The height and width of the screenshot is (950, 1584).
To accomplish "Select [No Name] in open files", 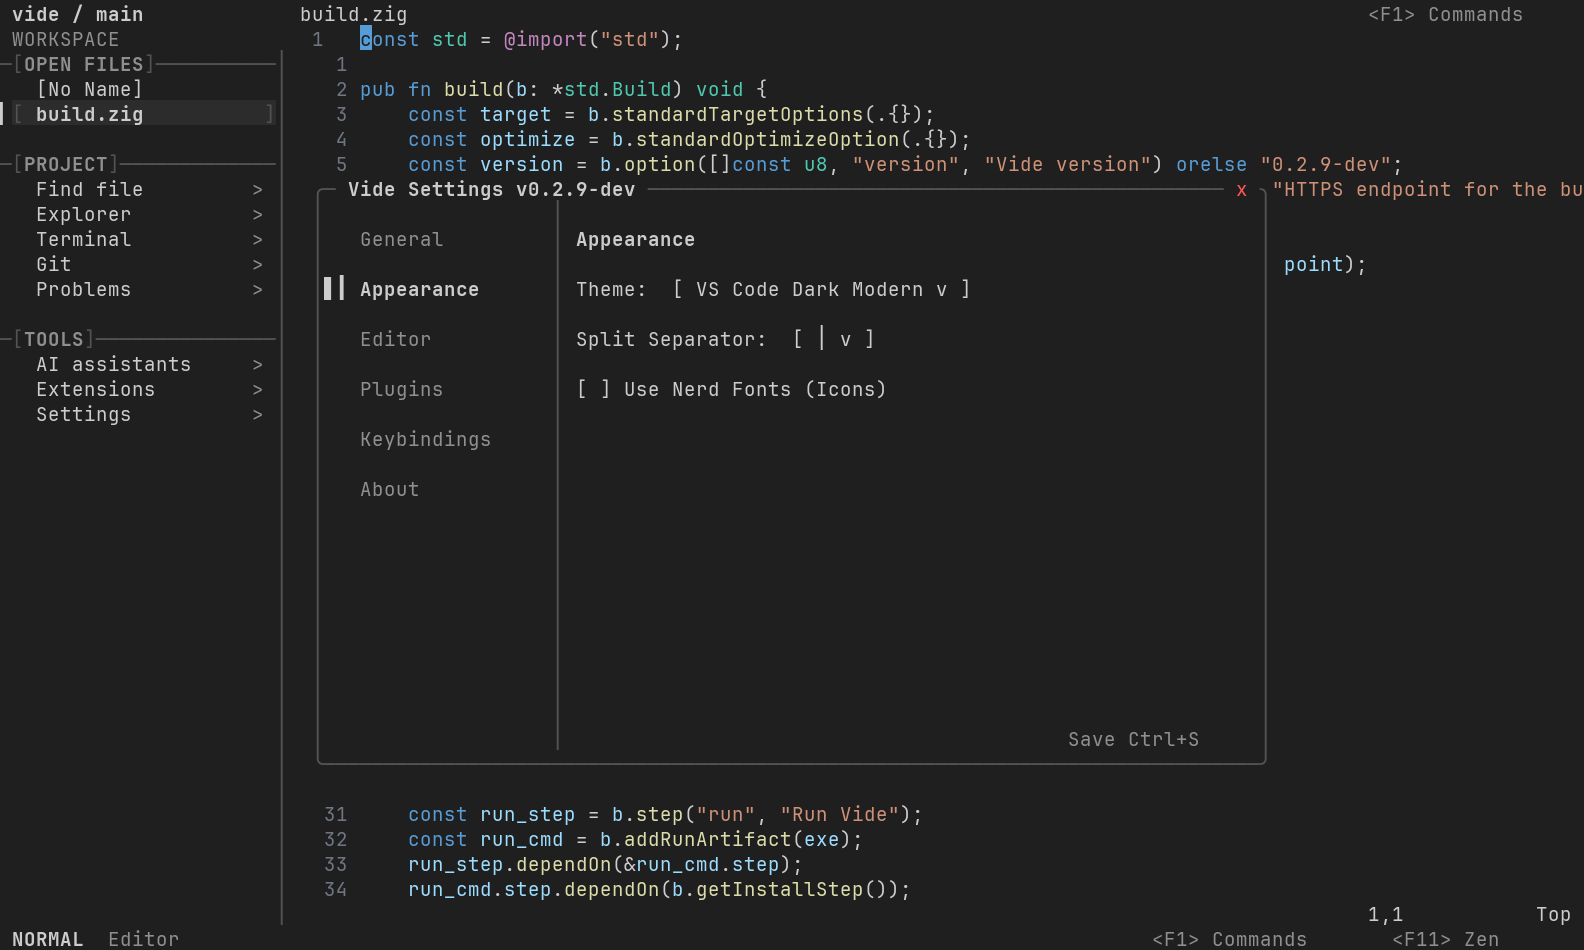I will [x=89, y=90].
